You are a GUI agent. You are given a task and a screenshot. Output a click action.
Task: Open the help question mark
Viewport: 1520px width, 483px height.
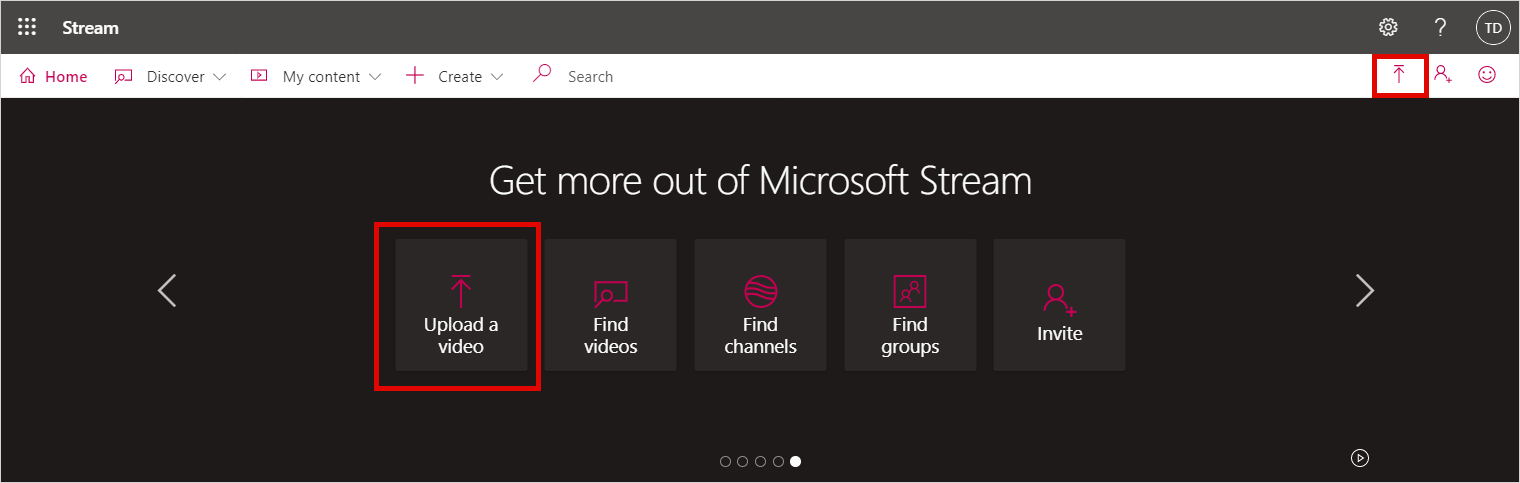pos(1440,27)
